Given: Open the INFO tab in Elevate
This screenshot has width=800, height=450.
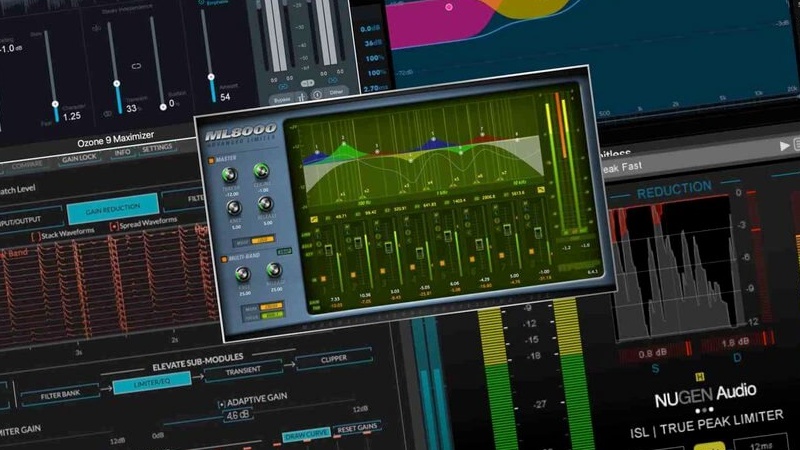Looking at the screenshot, I should pos(122,153).
